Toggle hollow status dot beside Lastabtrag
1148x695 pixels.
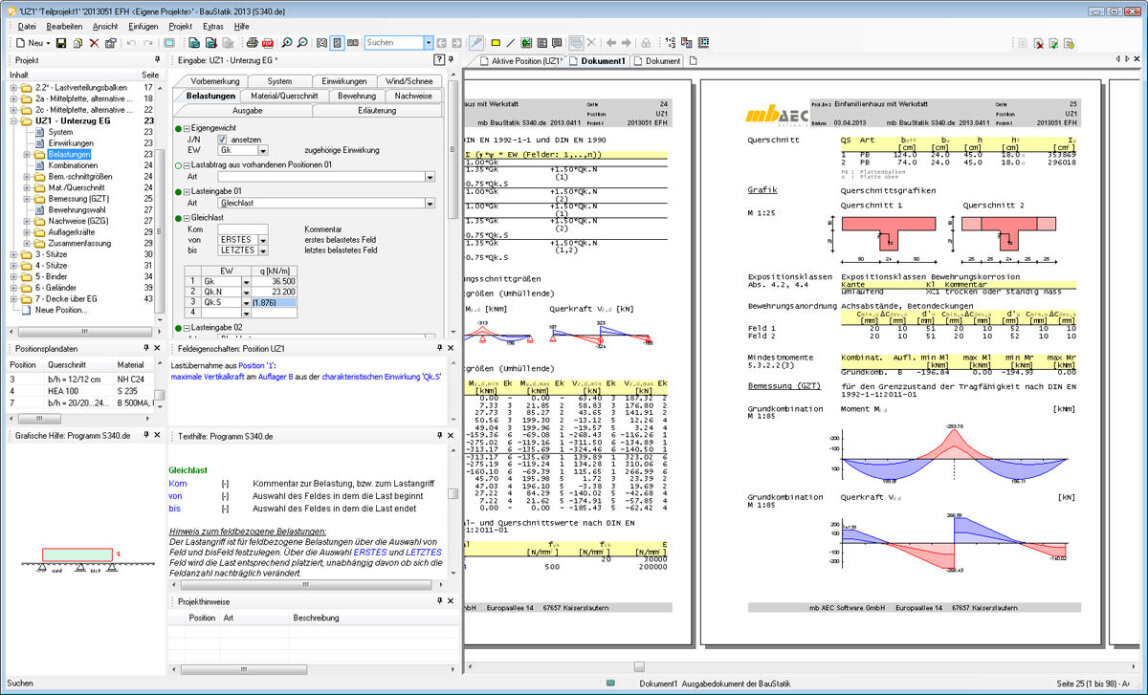coord(178,166)
